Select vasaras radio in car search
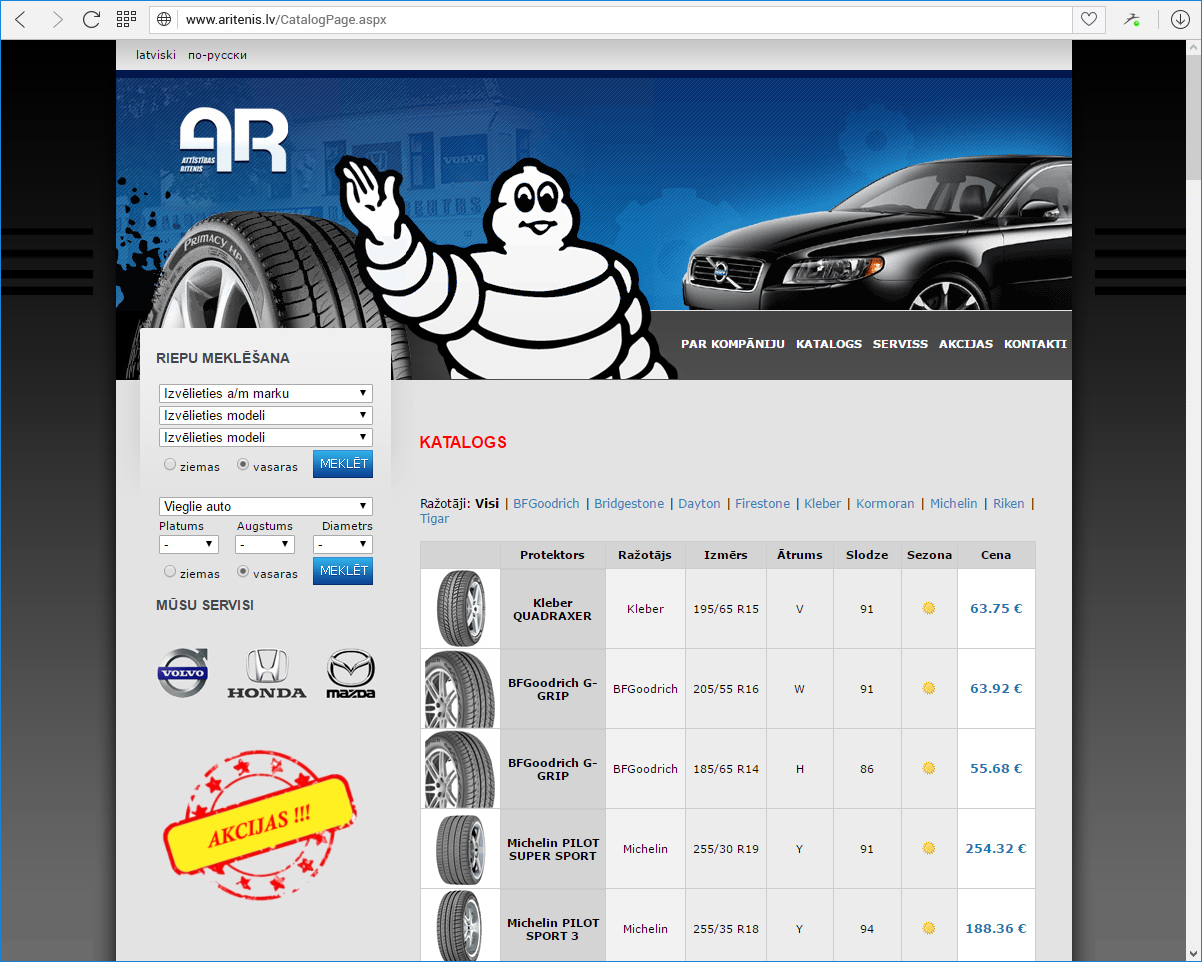The width and height of the screenshot is (1202, 962). click(243, 465)
